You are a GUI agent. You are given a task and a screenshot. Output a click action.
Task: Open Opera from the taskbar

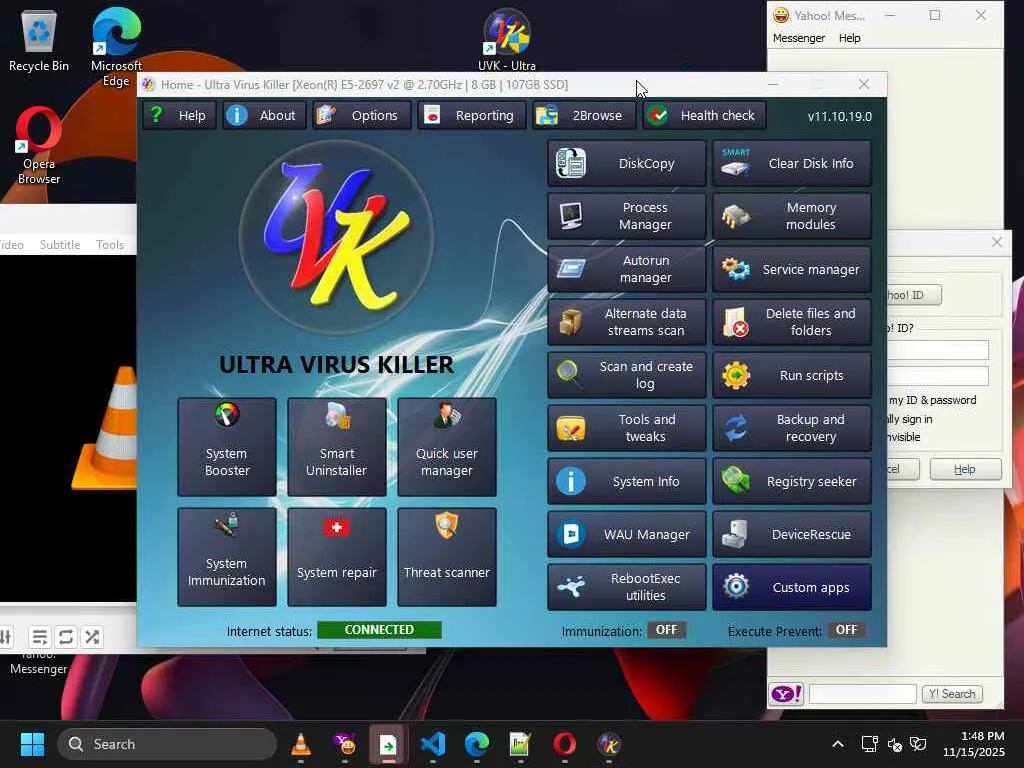pos(564,744)
